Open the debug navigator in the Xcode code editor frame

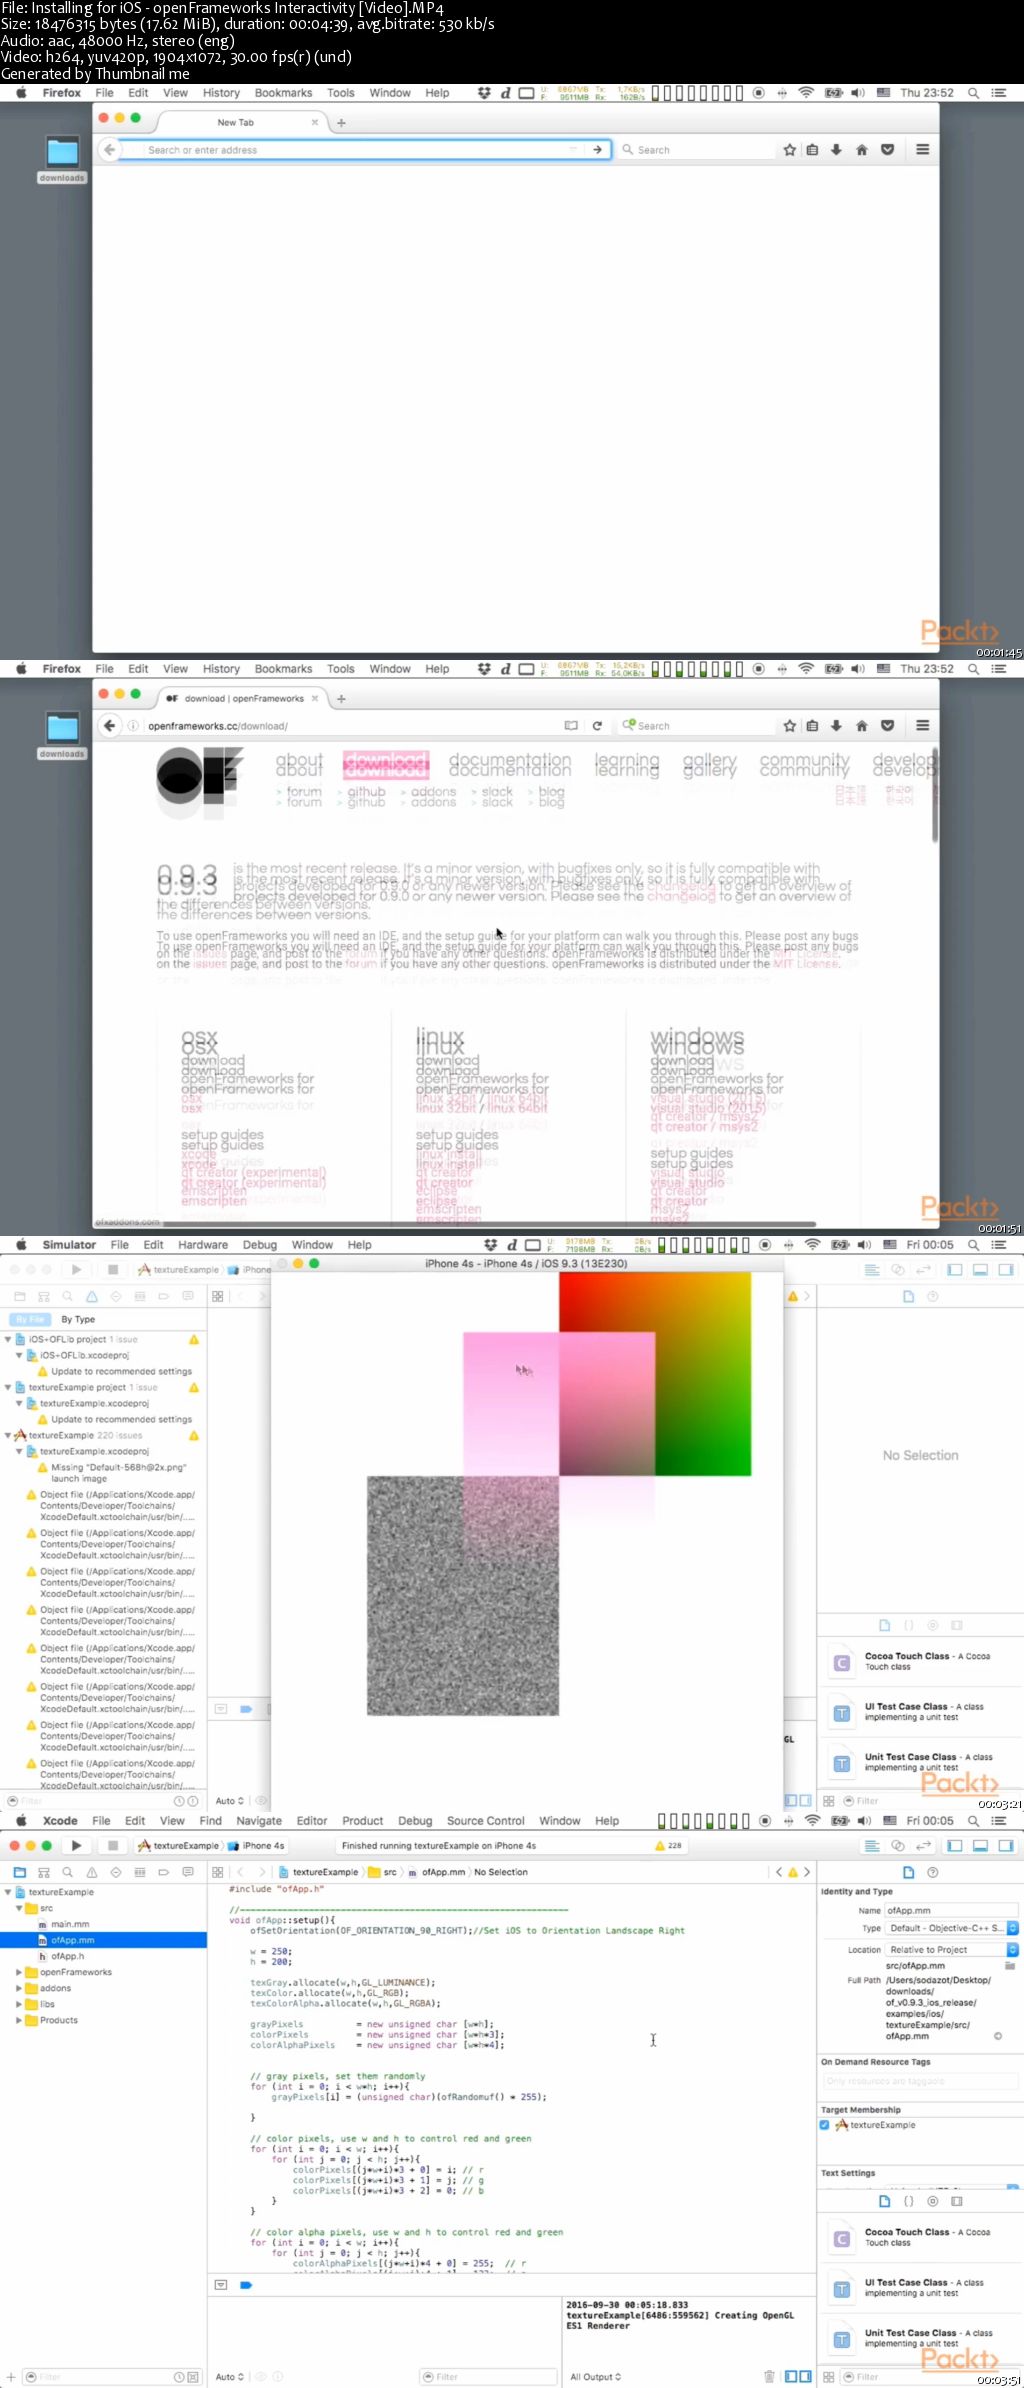[x=139, y=1872]
